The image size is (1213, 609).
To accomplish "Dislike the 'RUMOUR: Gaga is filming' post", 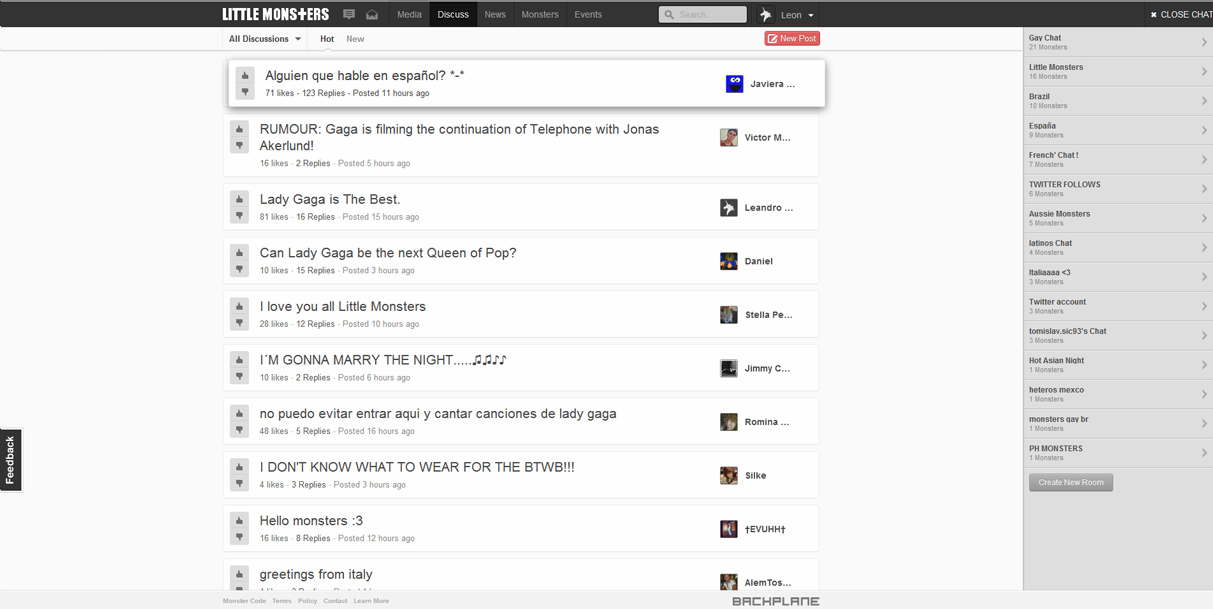I will tap(239, 146).
